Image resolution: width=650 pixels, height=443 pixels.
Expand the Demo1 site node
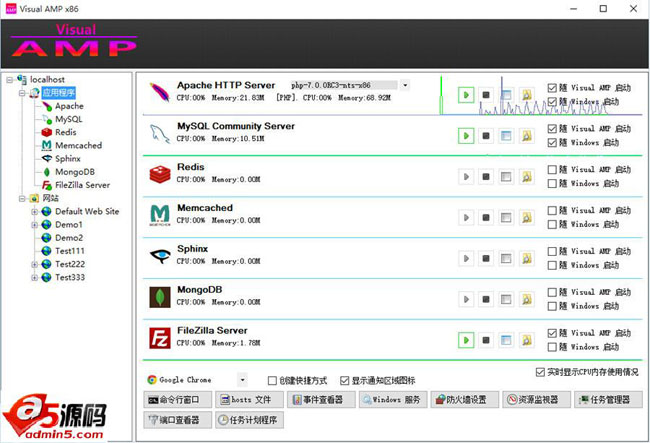(x=35, y=225)
